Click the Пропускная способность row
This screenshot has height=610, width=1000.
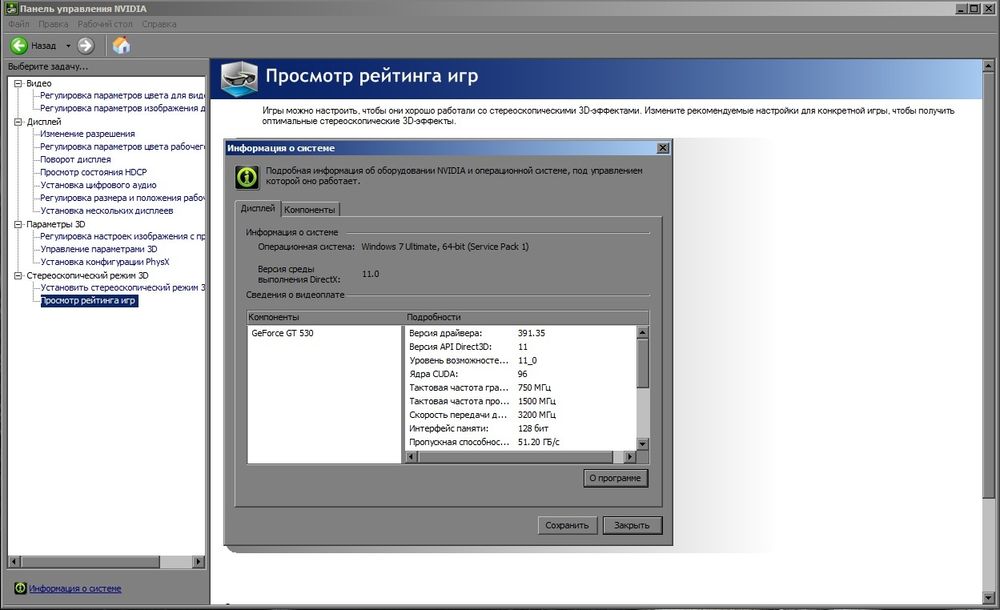pyautogui.click(x=520, y=442)
